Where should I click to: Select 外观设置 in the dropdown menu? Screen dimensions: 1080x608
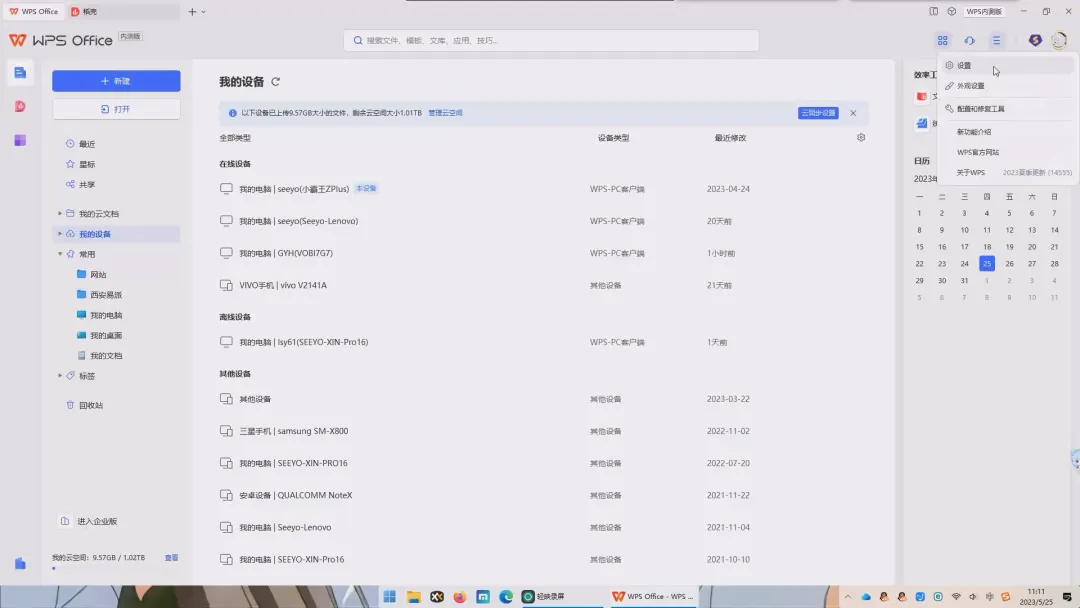pyautogui.click(x=1006, y=86)
